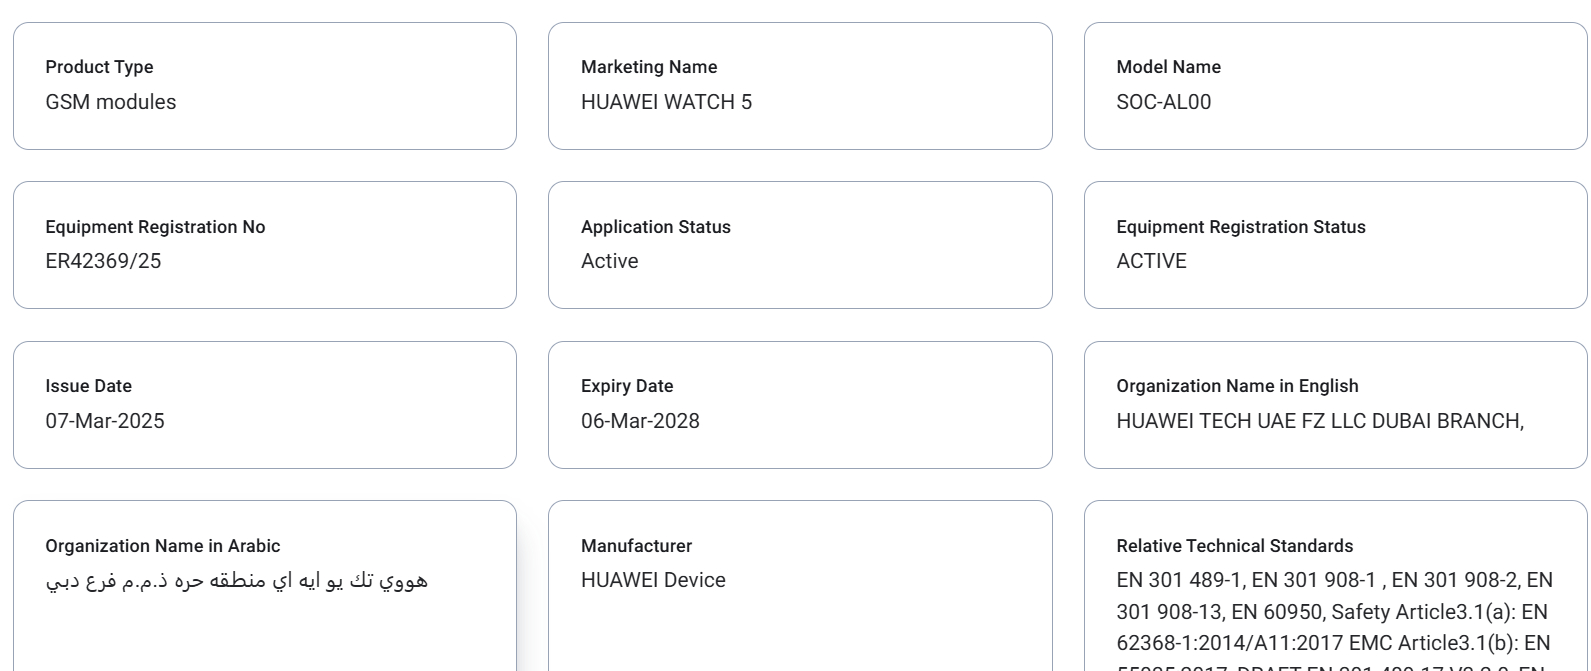Click the Issue Date 07-Mar-2025 value
The image size is (1591, 671).
[x=105, y=421]
